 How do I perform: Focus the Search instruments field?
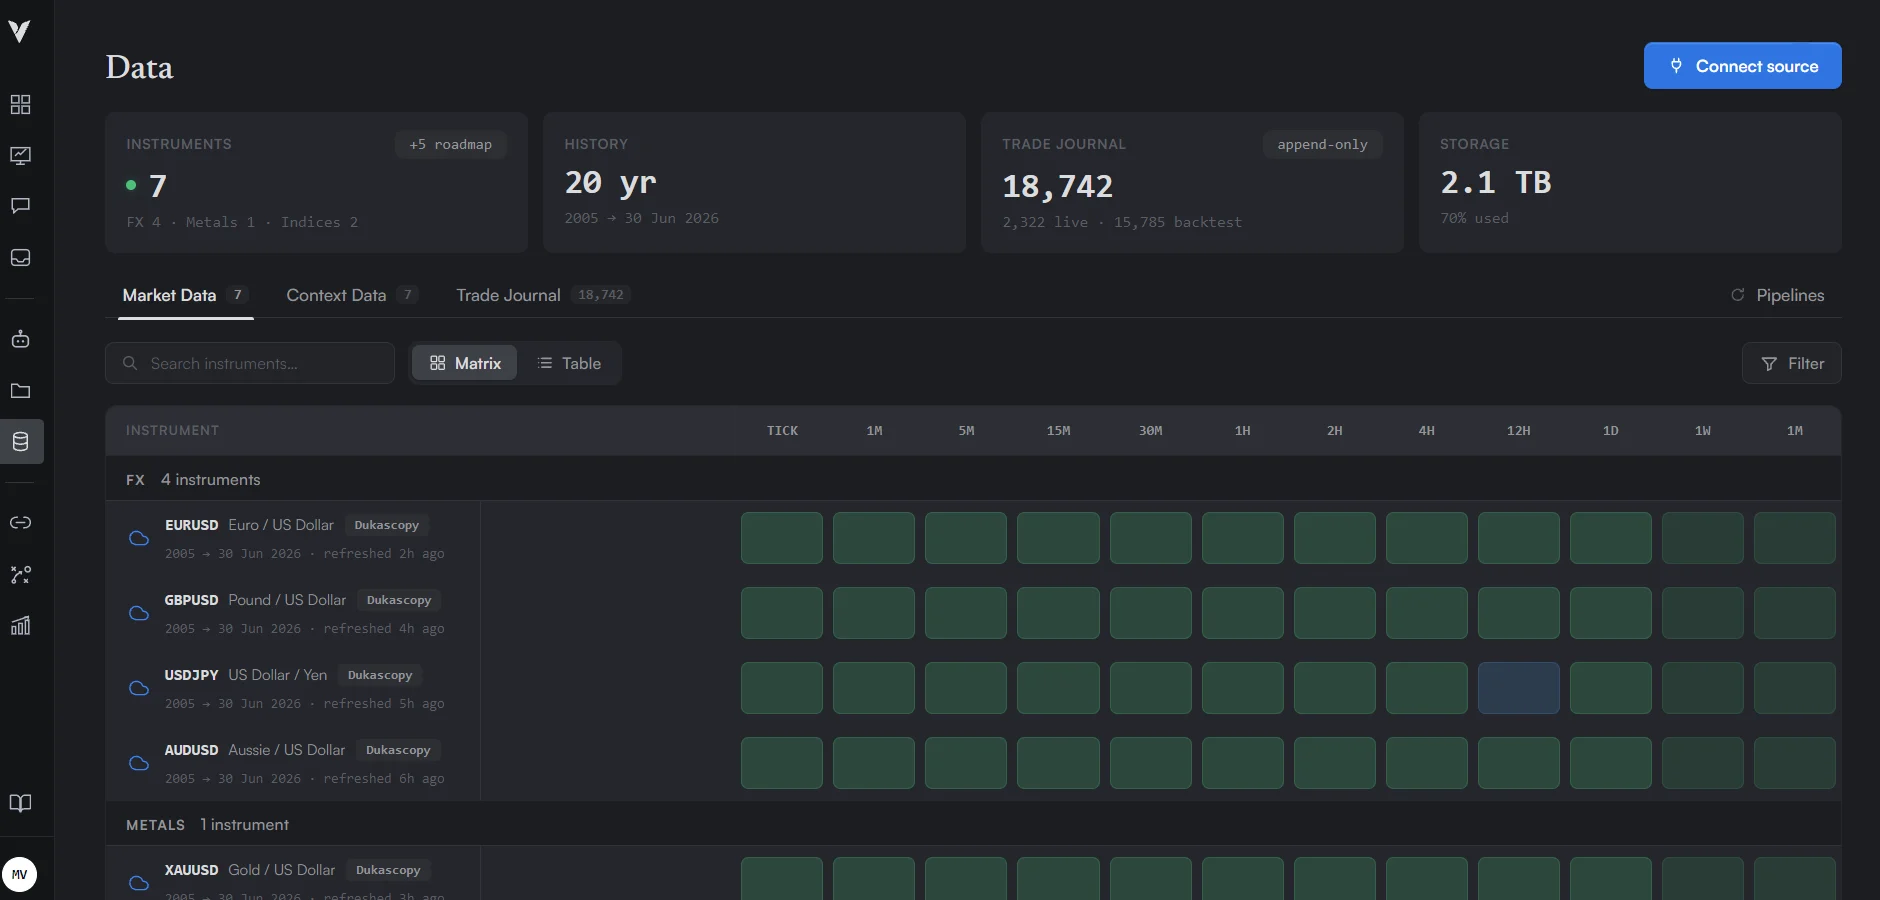point(250,363)
